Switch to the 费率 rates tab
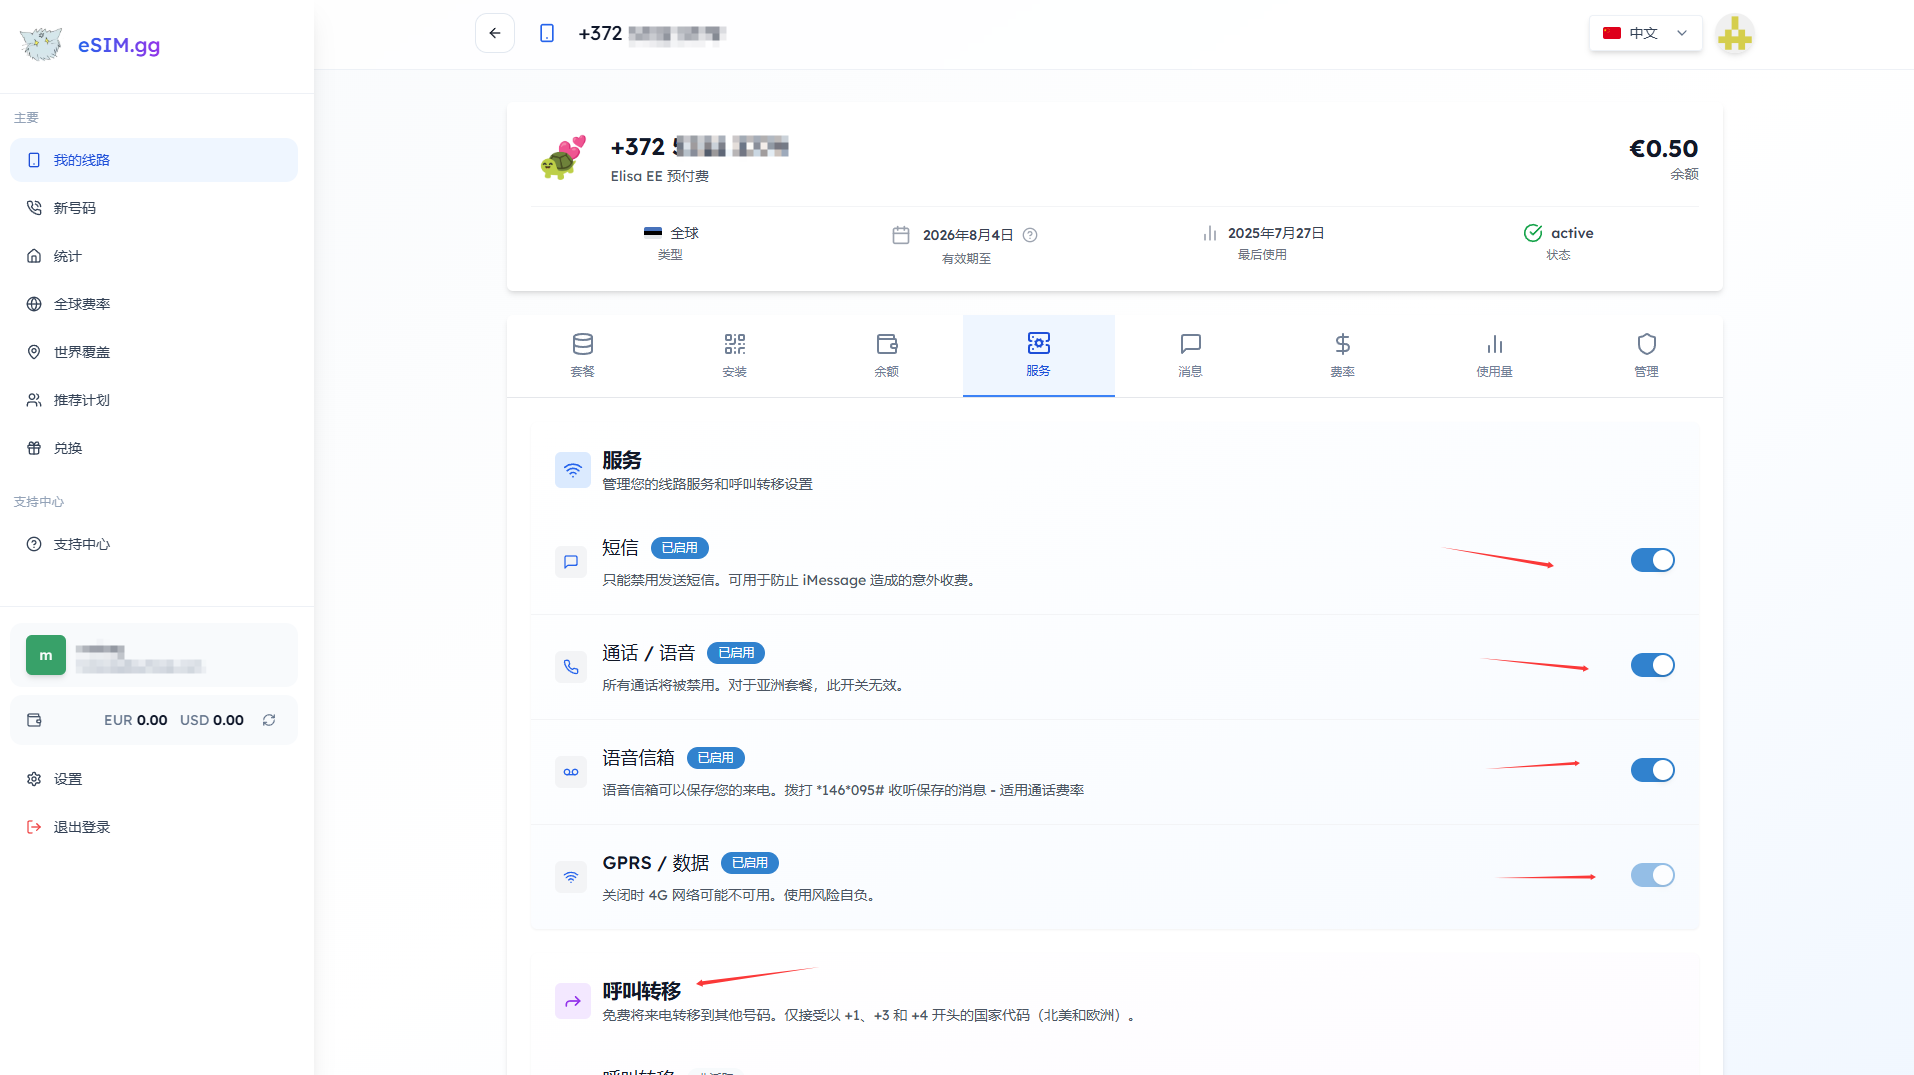Screen dimensions: 1914x1075 pos(1342,355)
